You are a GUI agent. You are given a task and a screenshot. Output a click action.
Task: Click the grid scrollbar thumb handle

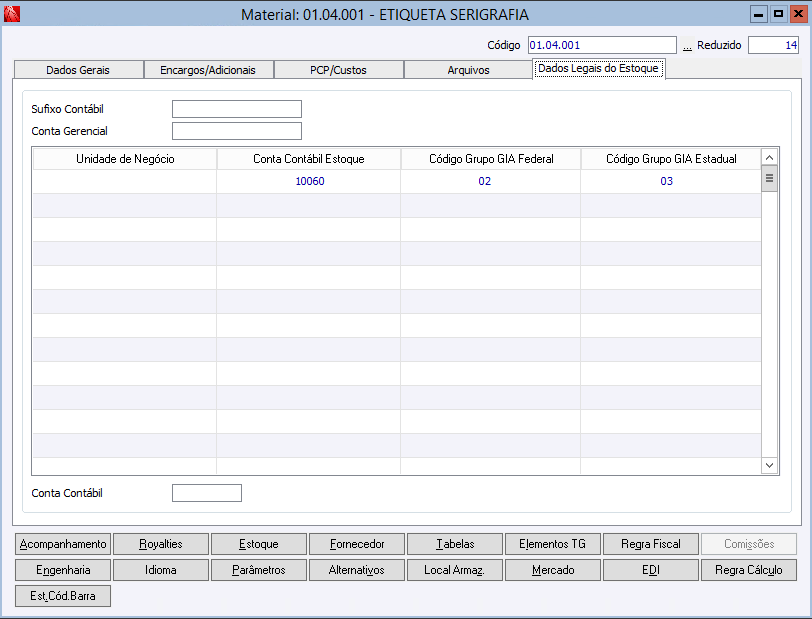(x=769, y=178)
